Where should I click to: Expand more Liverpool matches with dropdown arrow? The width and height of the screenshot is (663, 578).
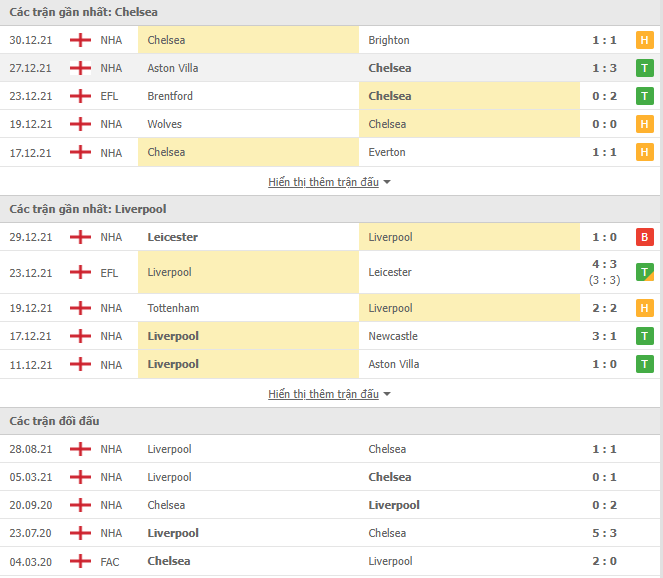[387, 394]
